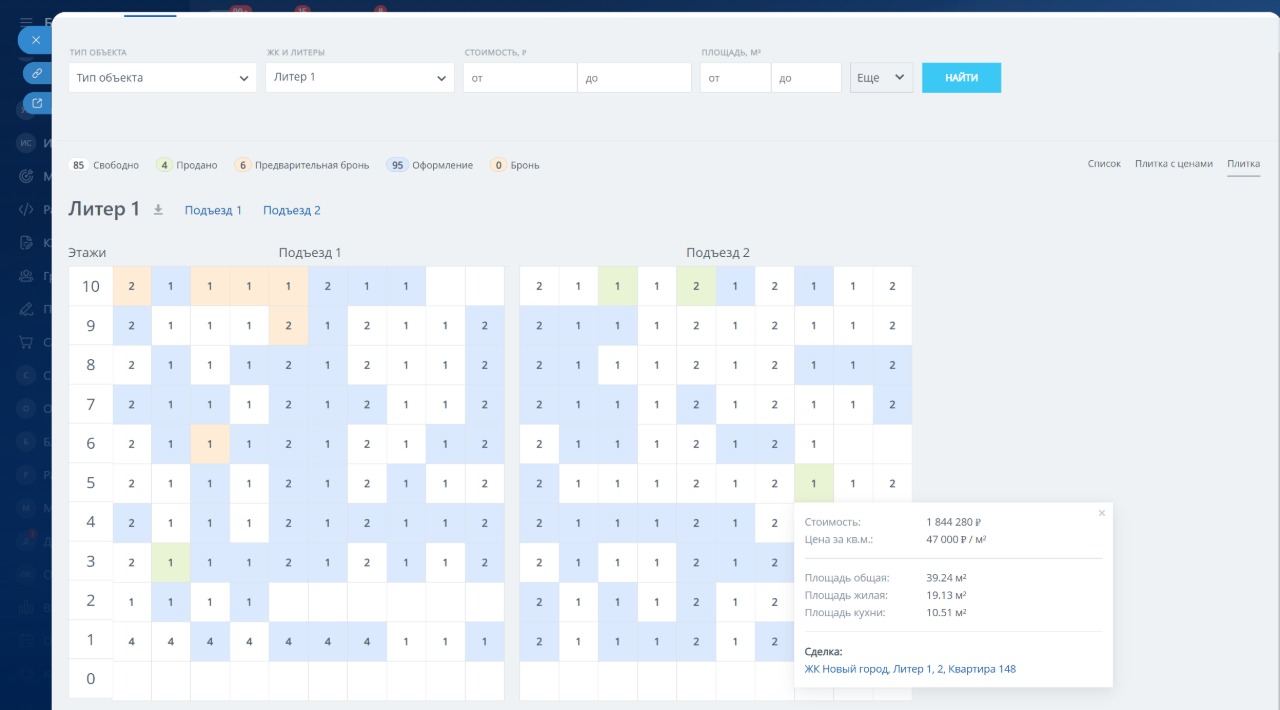Click the people group icon in background sidebar

[x=27, y=275]
